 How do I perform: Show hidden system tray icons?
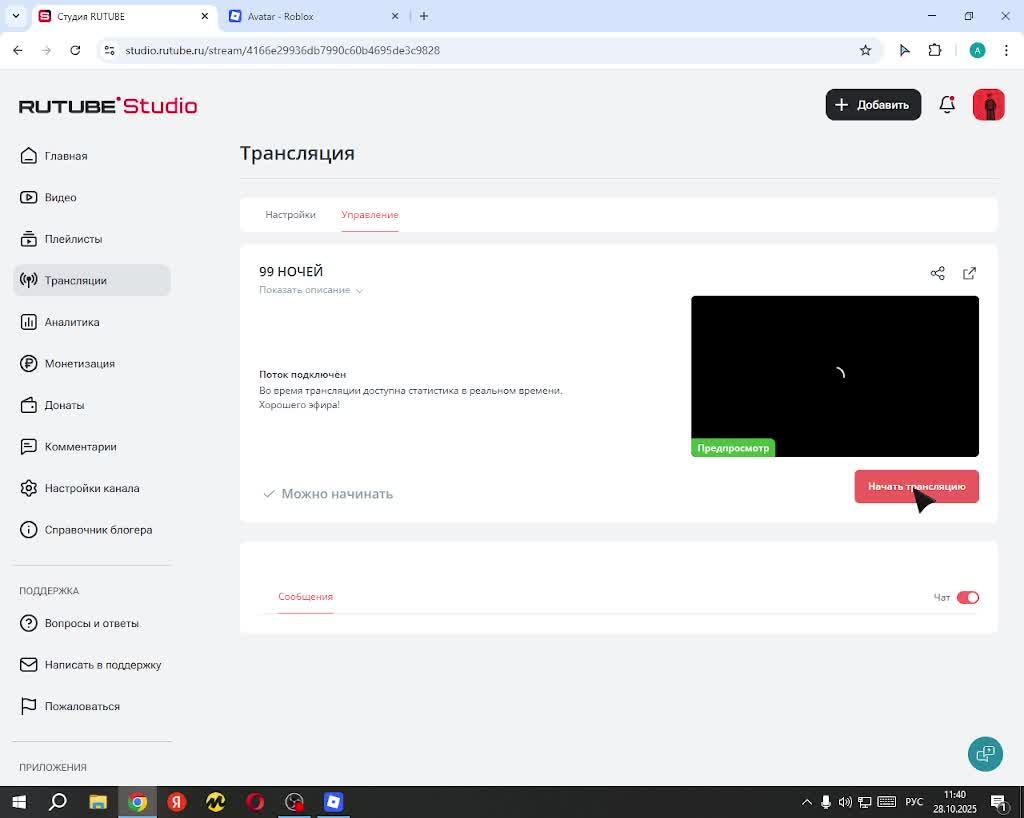[807, 802]
